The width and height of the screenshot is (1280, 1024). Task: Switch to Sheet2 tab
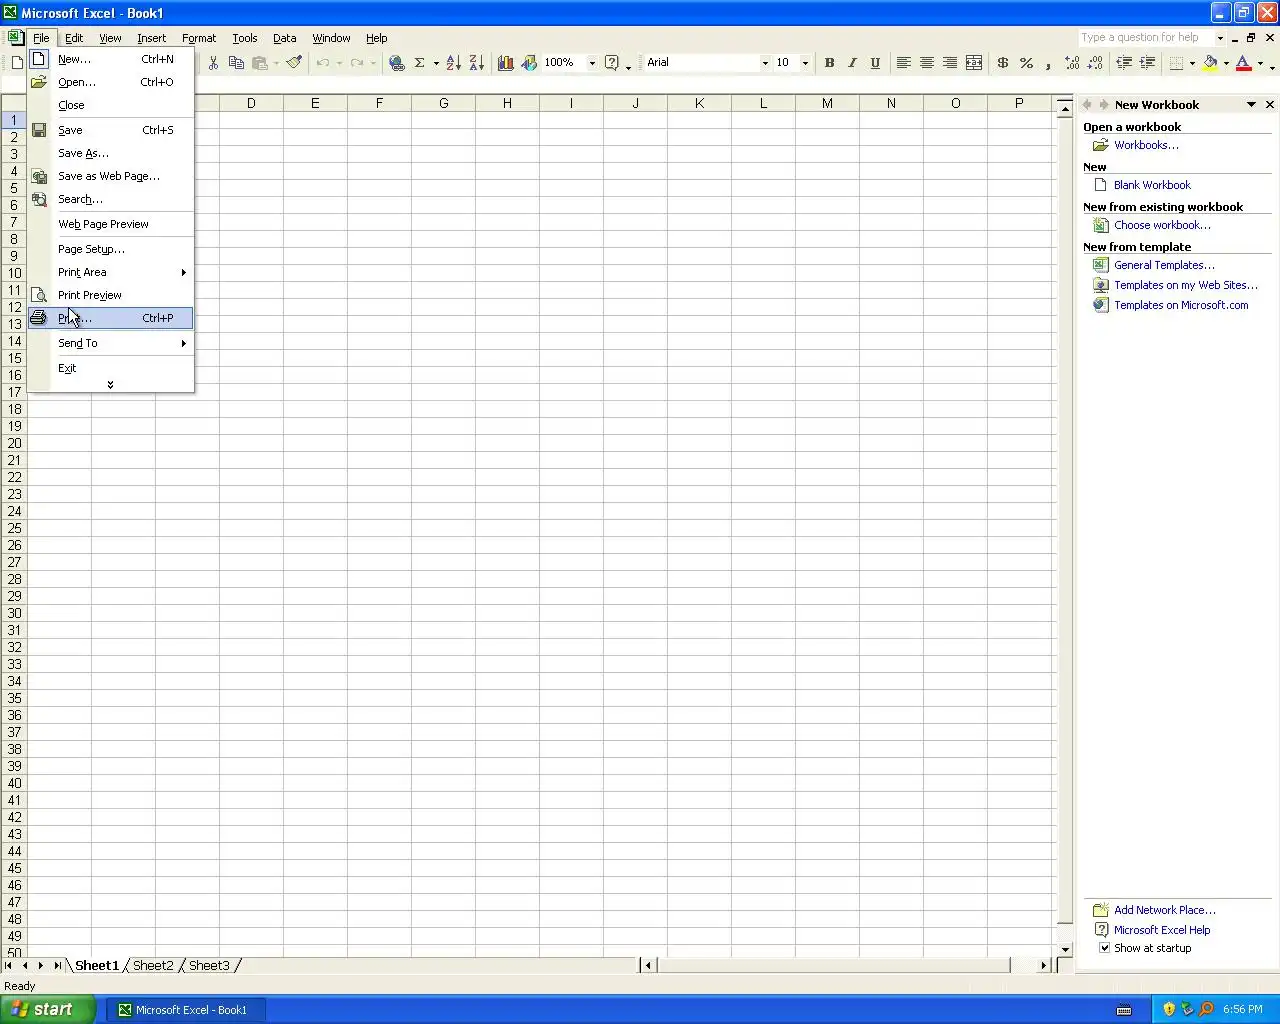tap(153, 965)
